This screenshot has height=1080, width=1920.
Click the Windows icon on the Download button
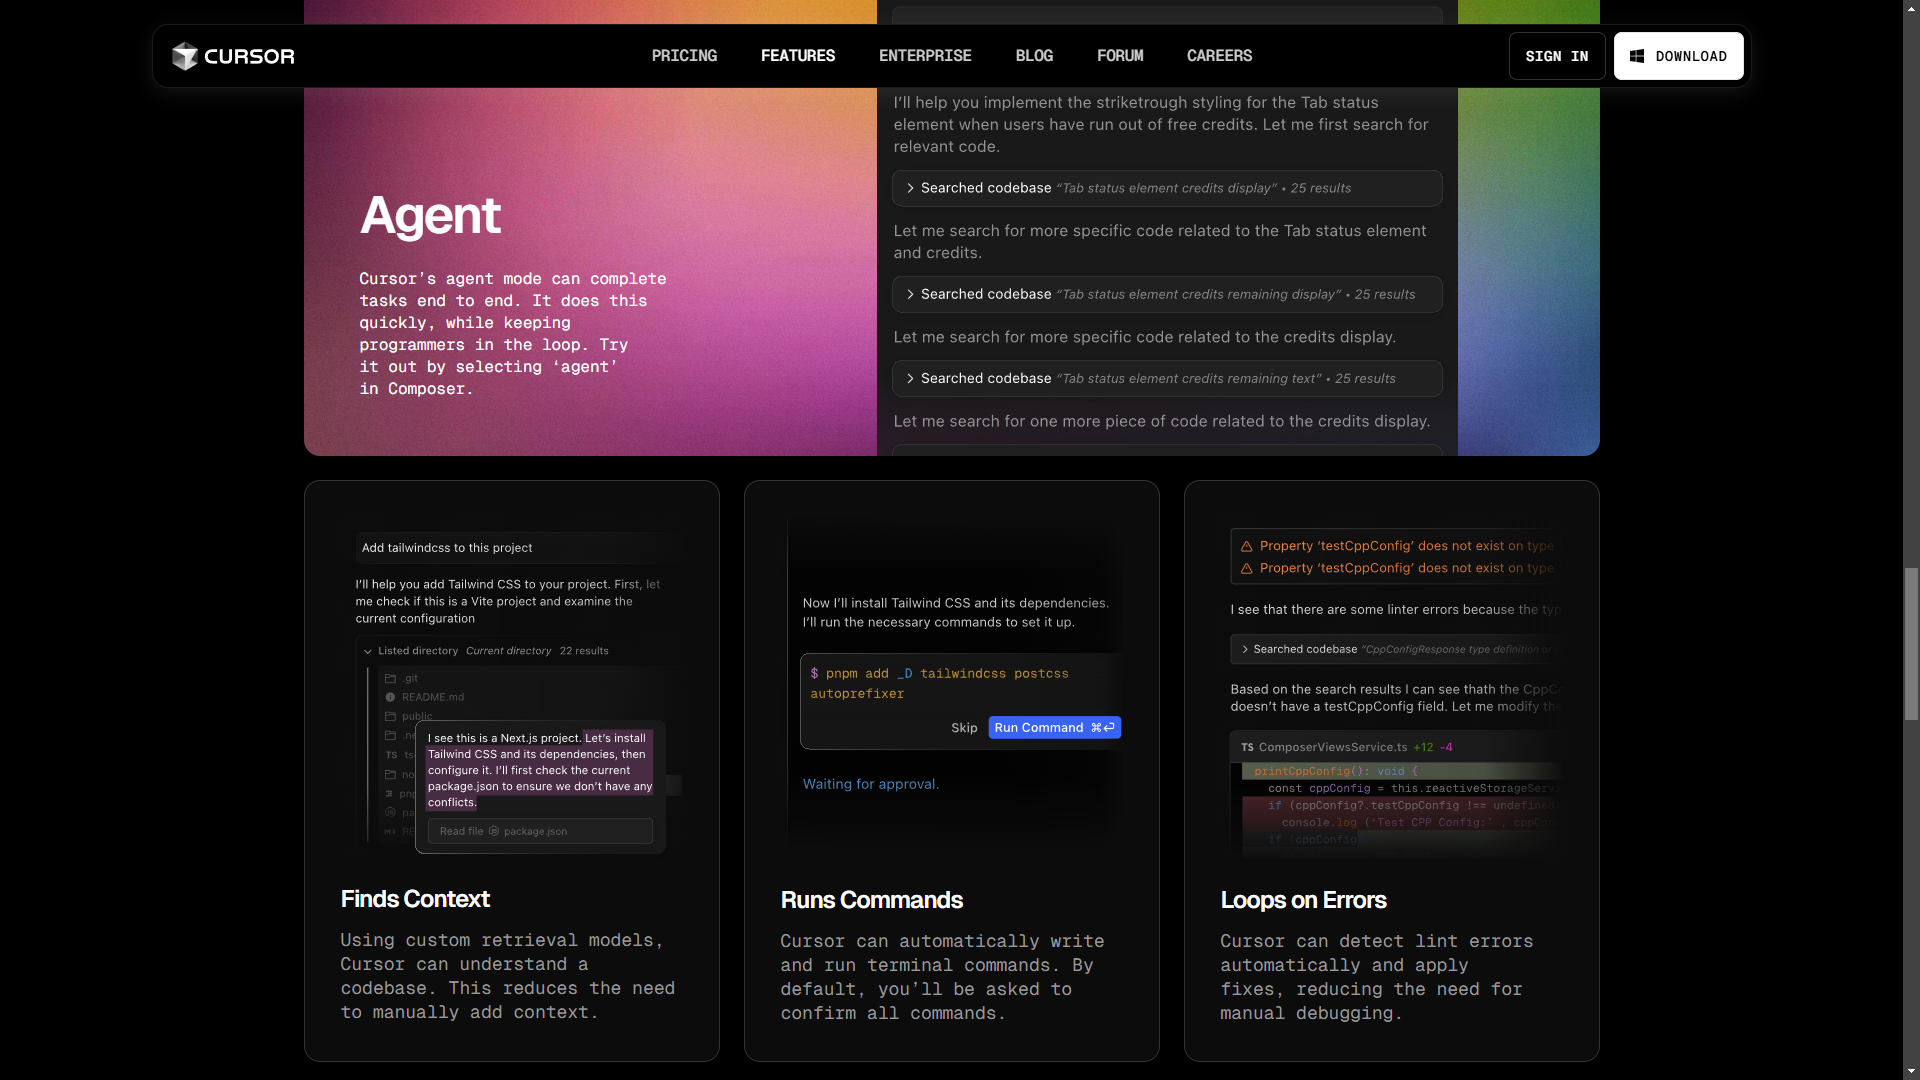[1637, 56]
